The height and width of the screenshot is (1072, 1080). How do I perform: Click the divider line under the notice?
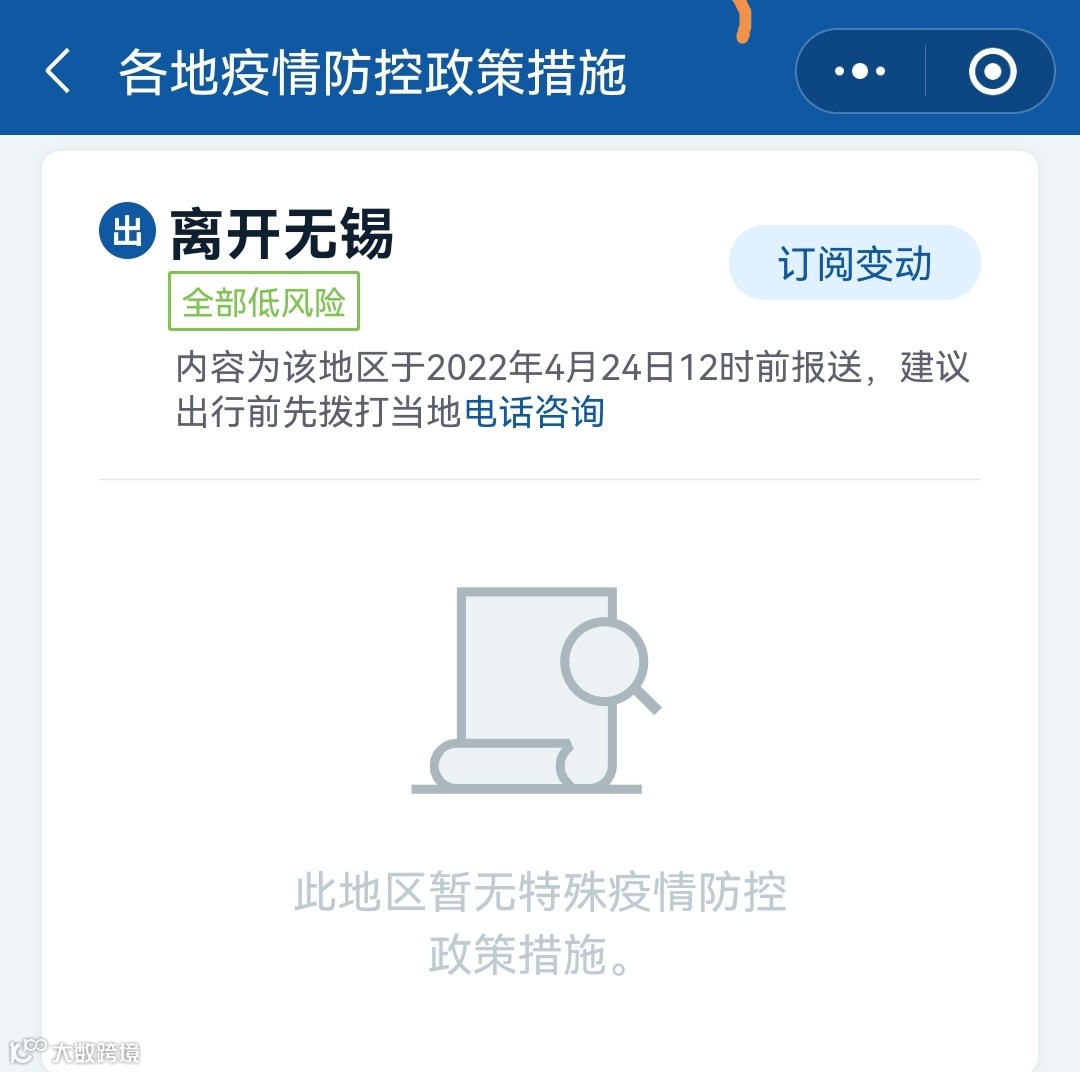click(x=540, y=479)
